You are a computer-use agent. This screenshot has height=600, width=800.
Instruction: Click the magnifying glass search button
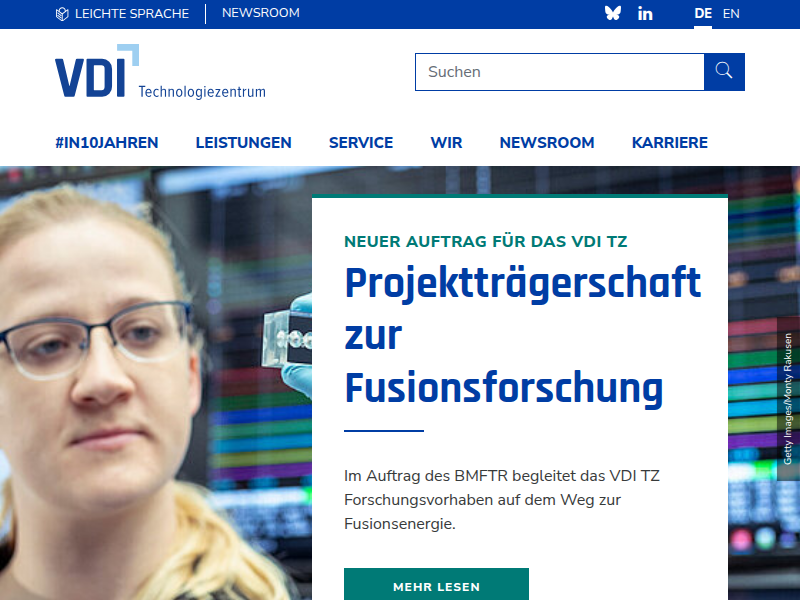pyautogui.click(x=724, y=72)
